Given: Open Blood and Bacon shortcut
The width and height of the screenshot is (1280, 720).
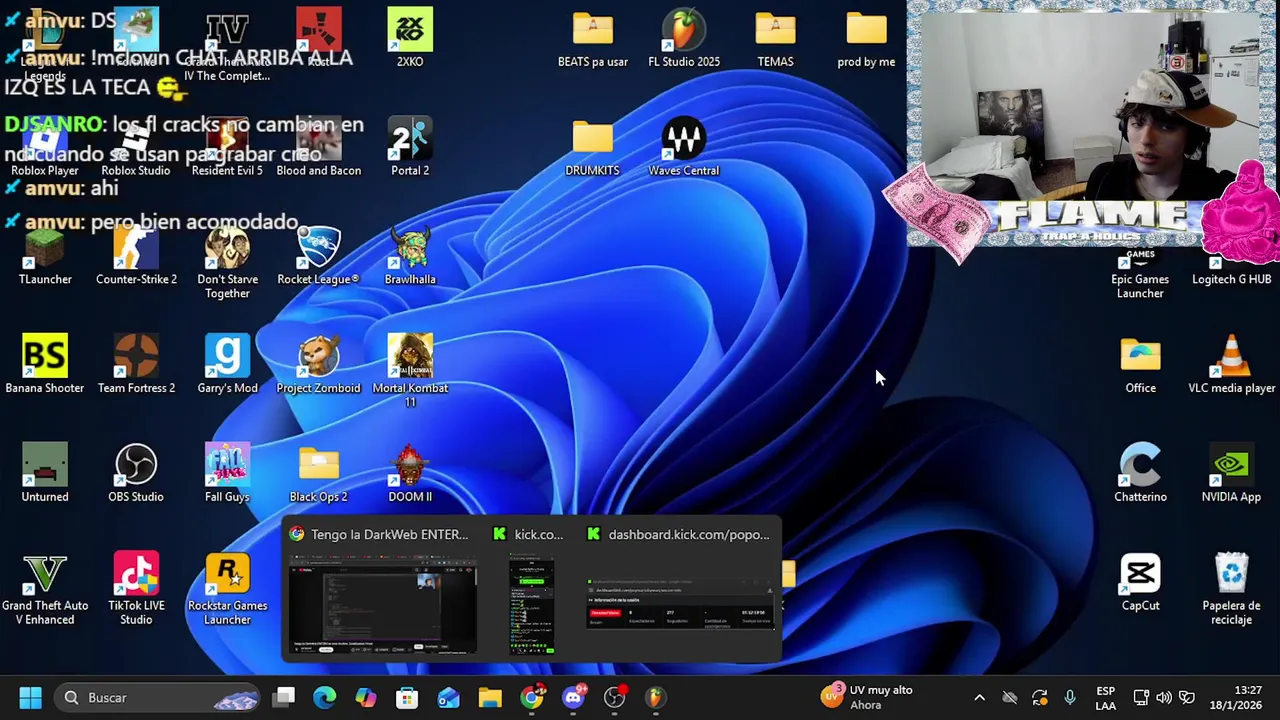Looking at the screenshot, I should [x=319, y=147].
